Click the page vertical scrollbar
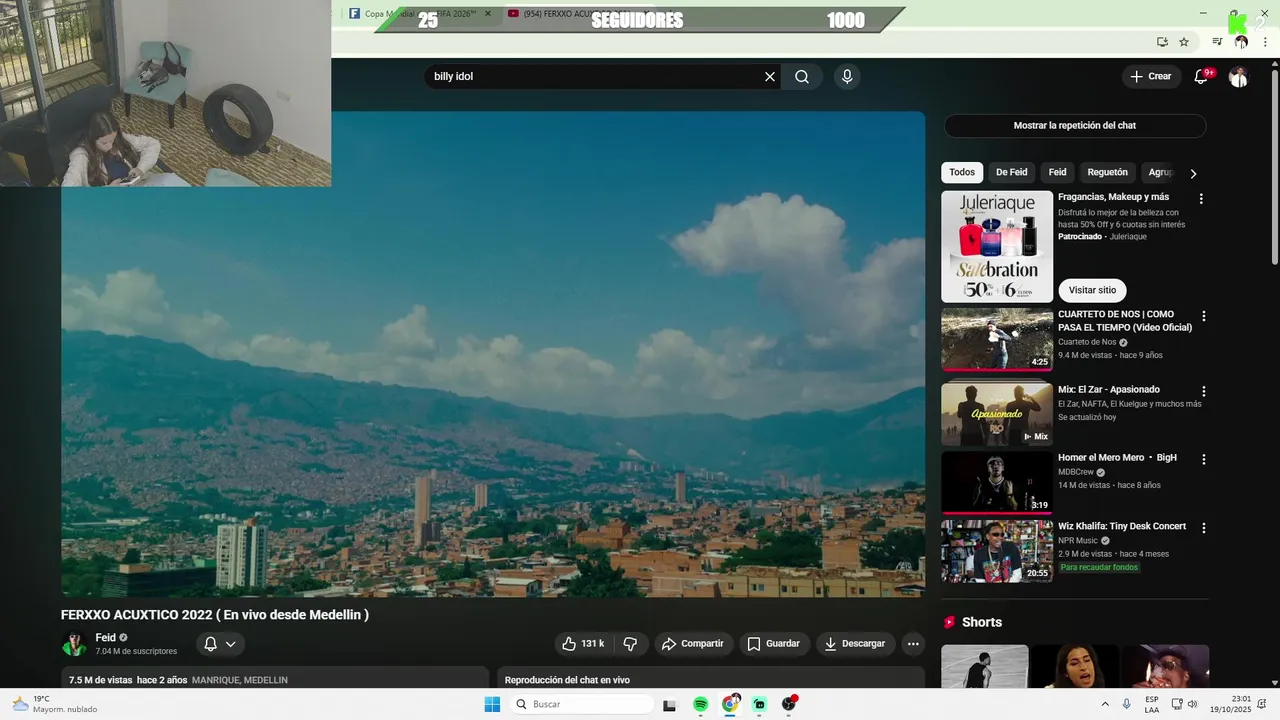This screenshot has height=720, width=1280. [1274, 170]
